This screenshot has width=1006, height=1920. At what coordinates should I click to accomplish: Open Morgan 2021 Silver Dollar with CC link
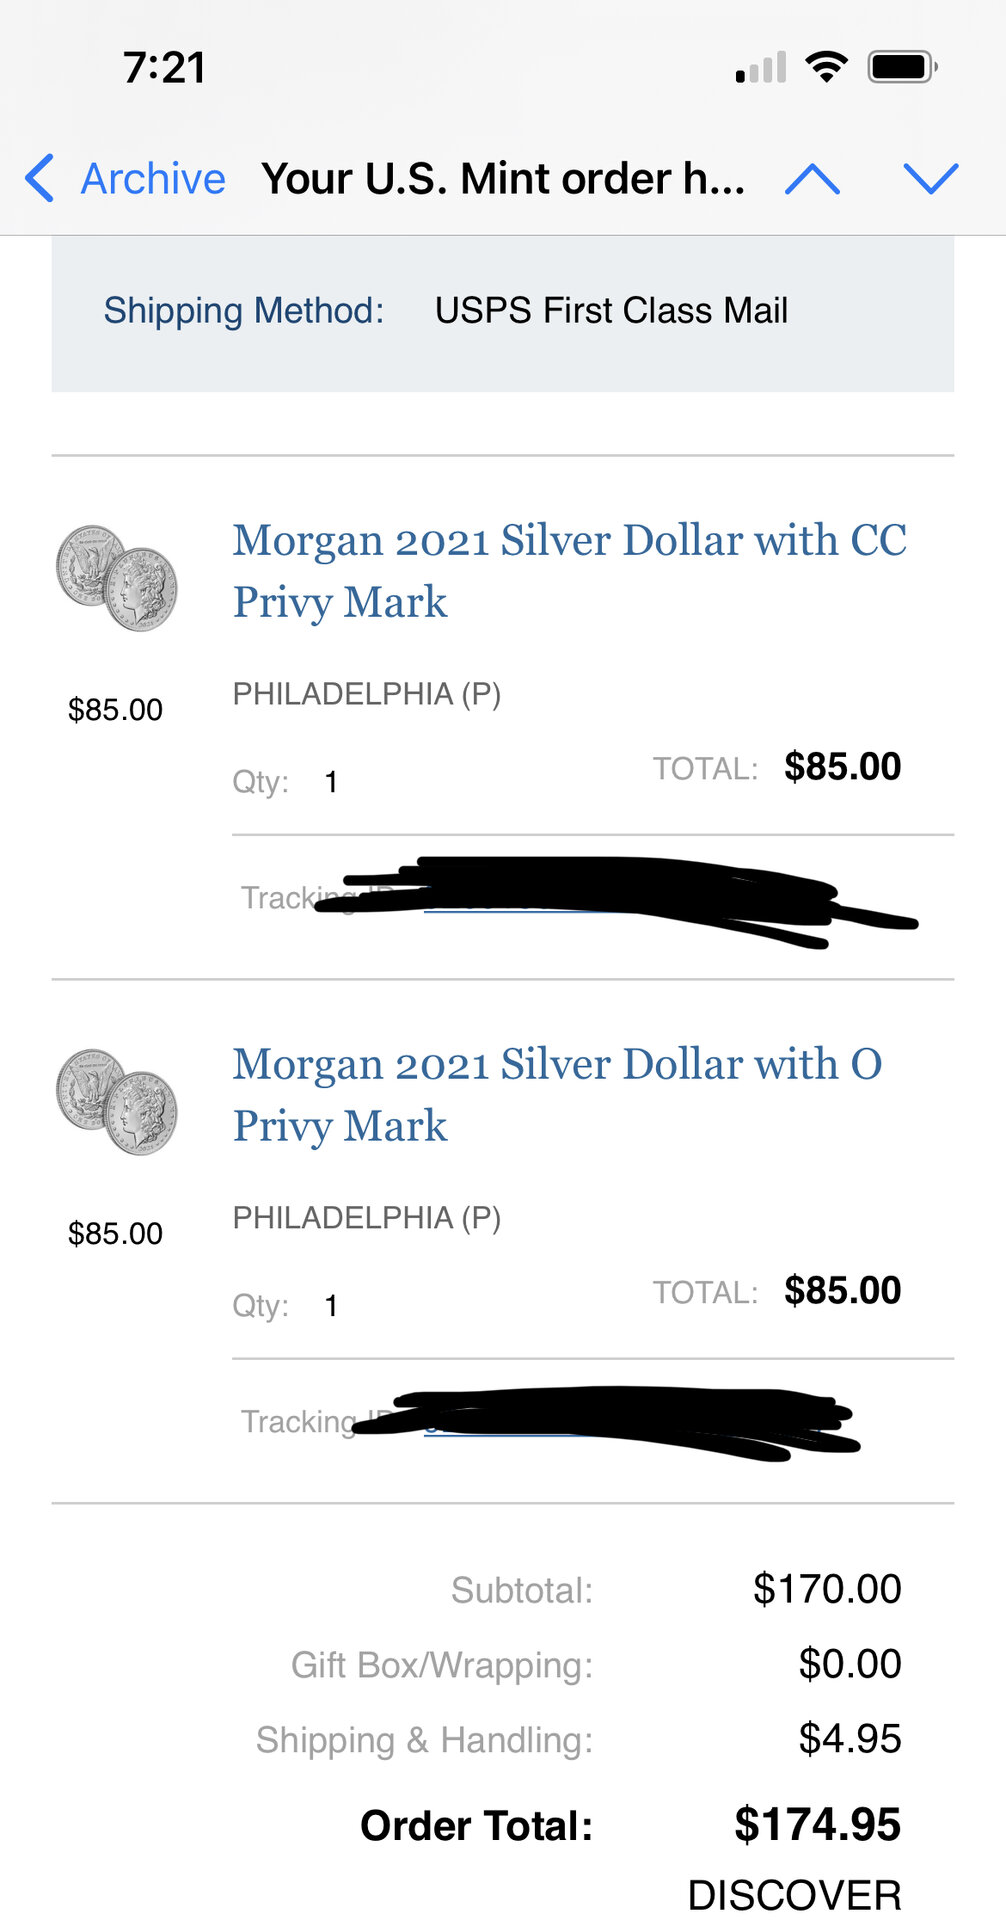tap(569, 570)
